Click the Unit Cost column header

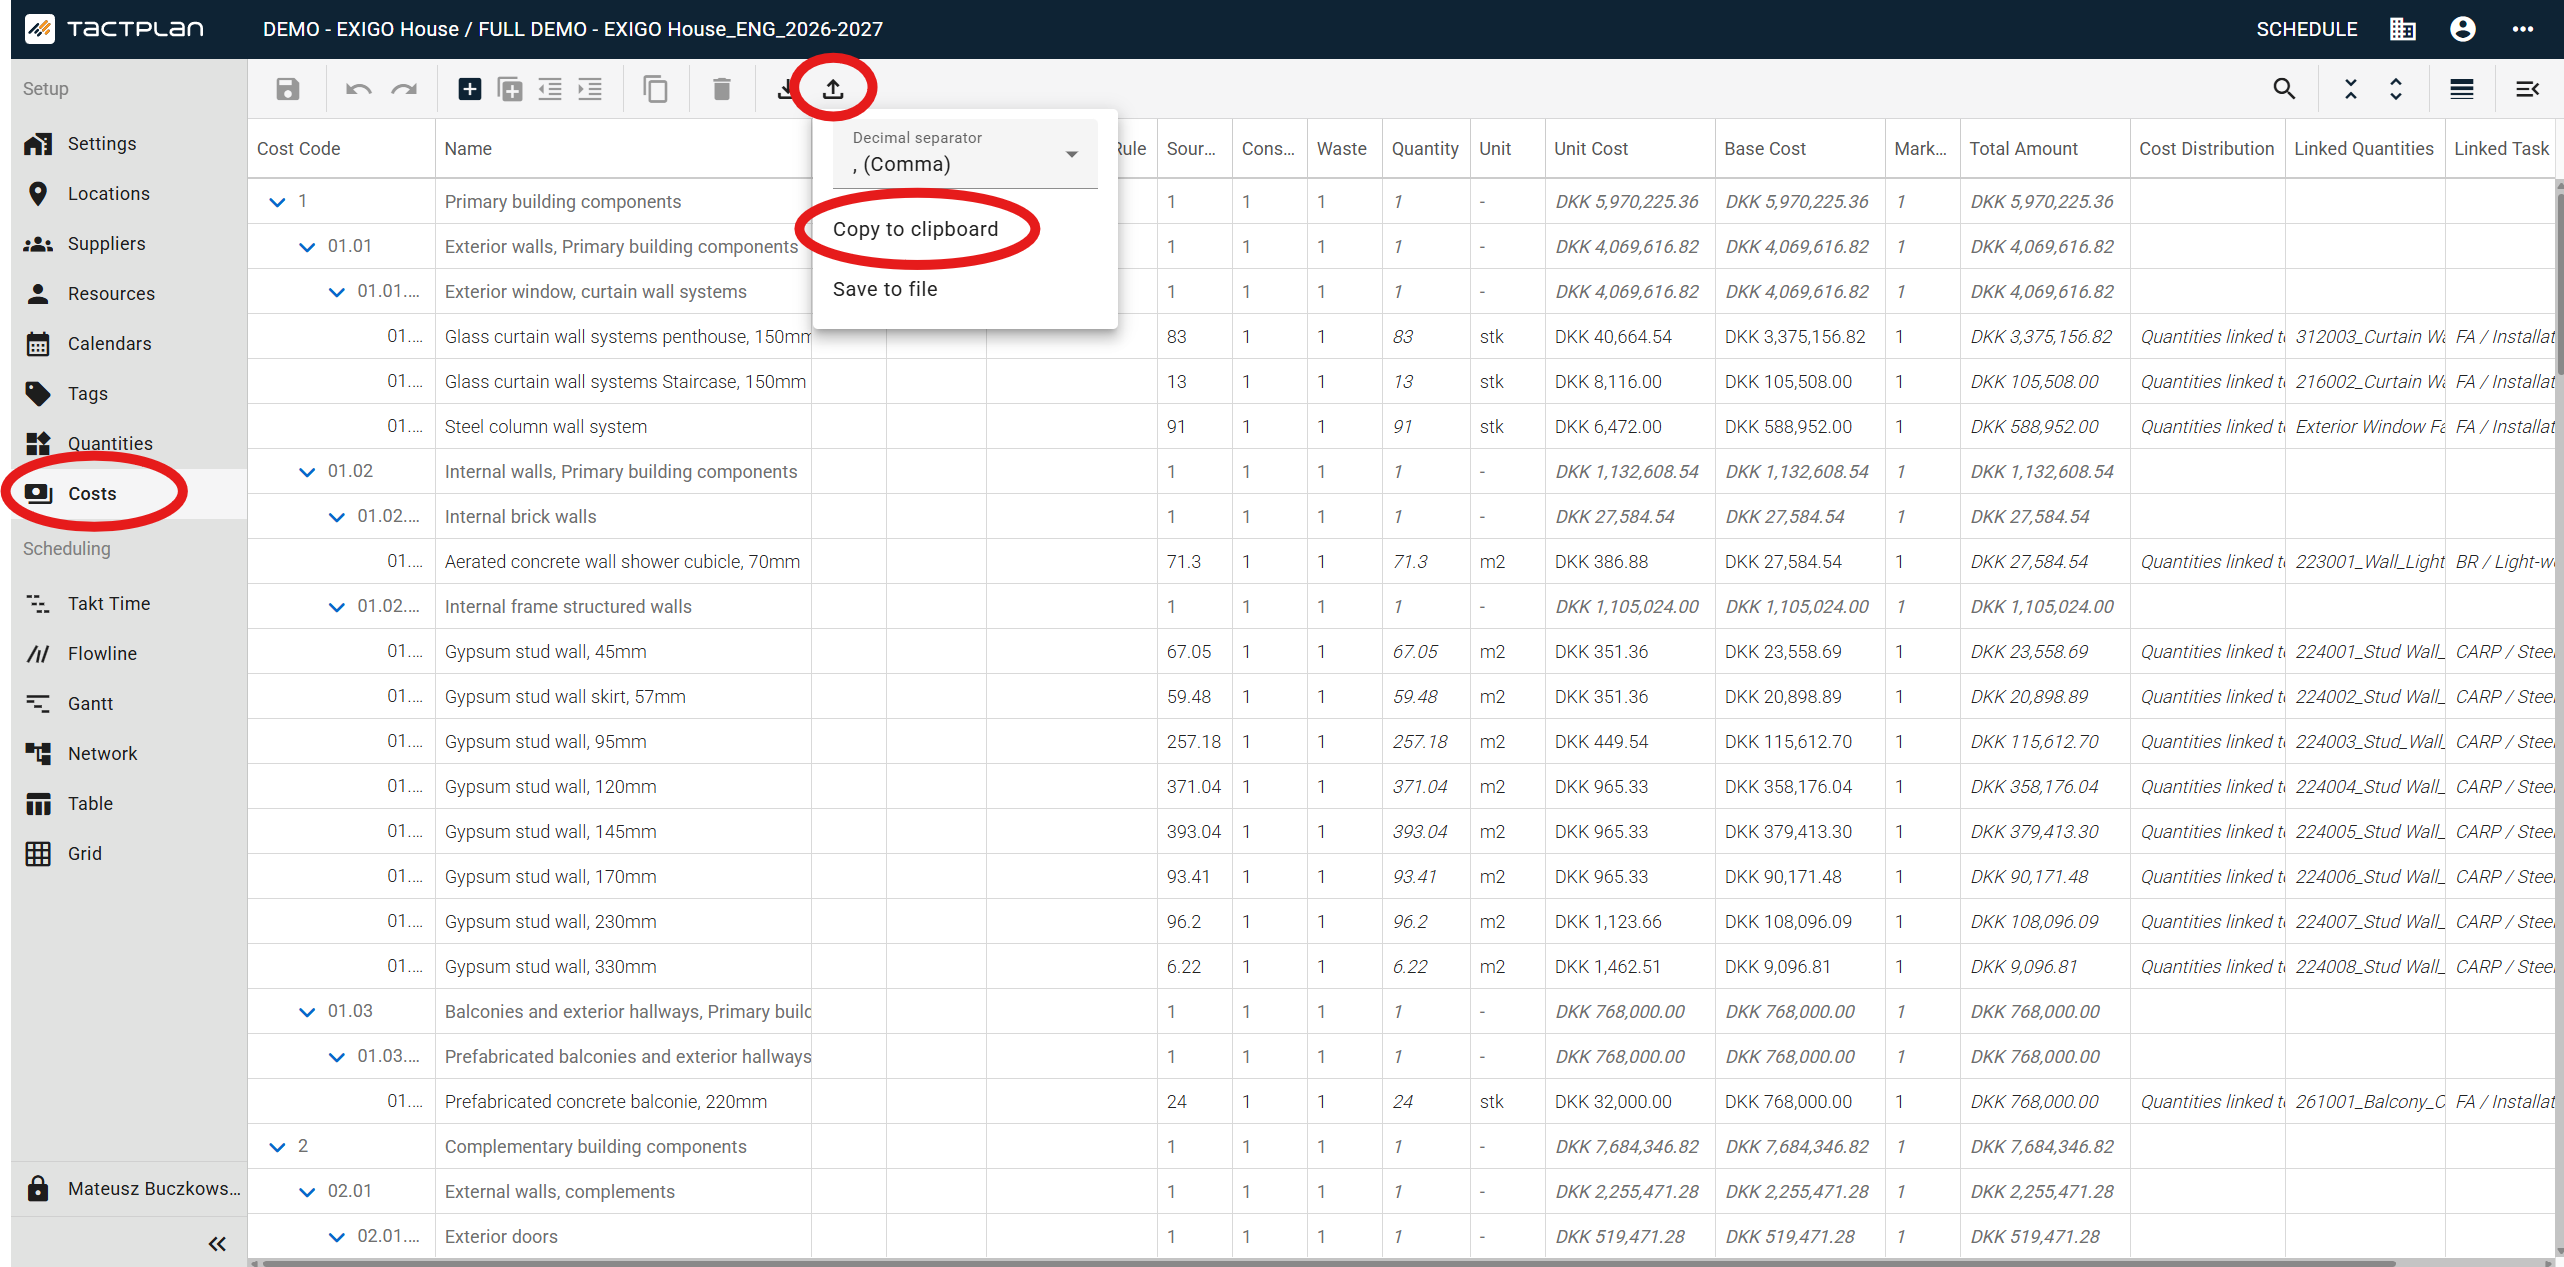click(1629, 149)
